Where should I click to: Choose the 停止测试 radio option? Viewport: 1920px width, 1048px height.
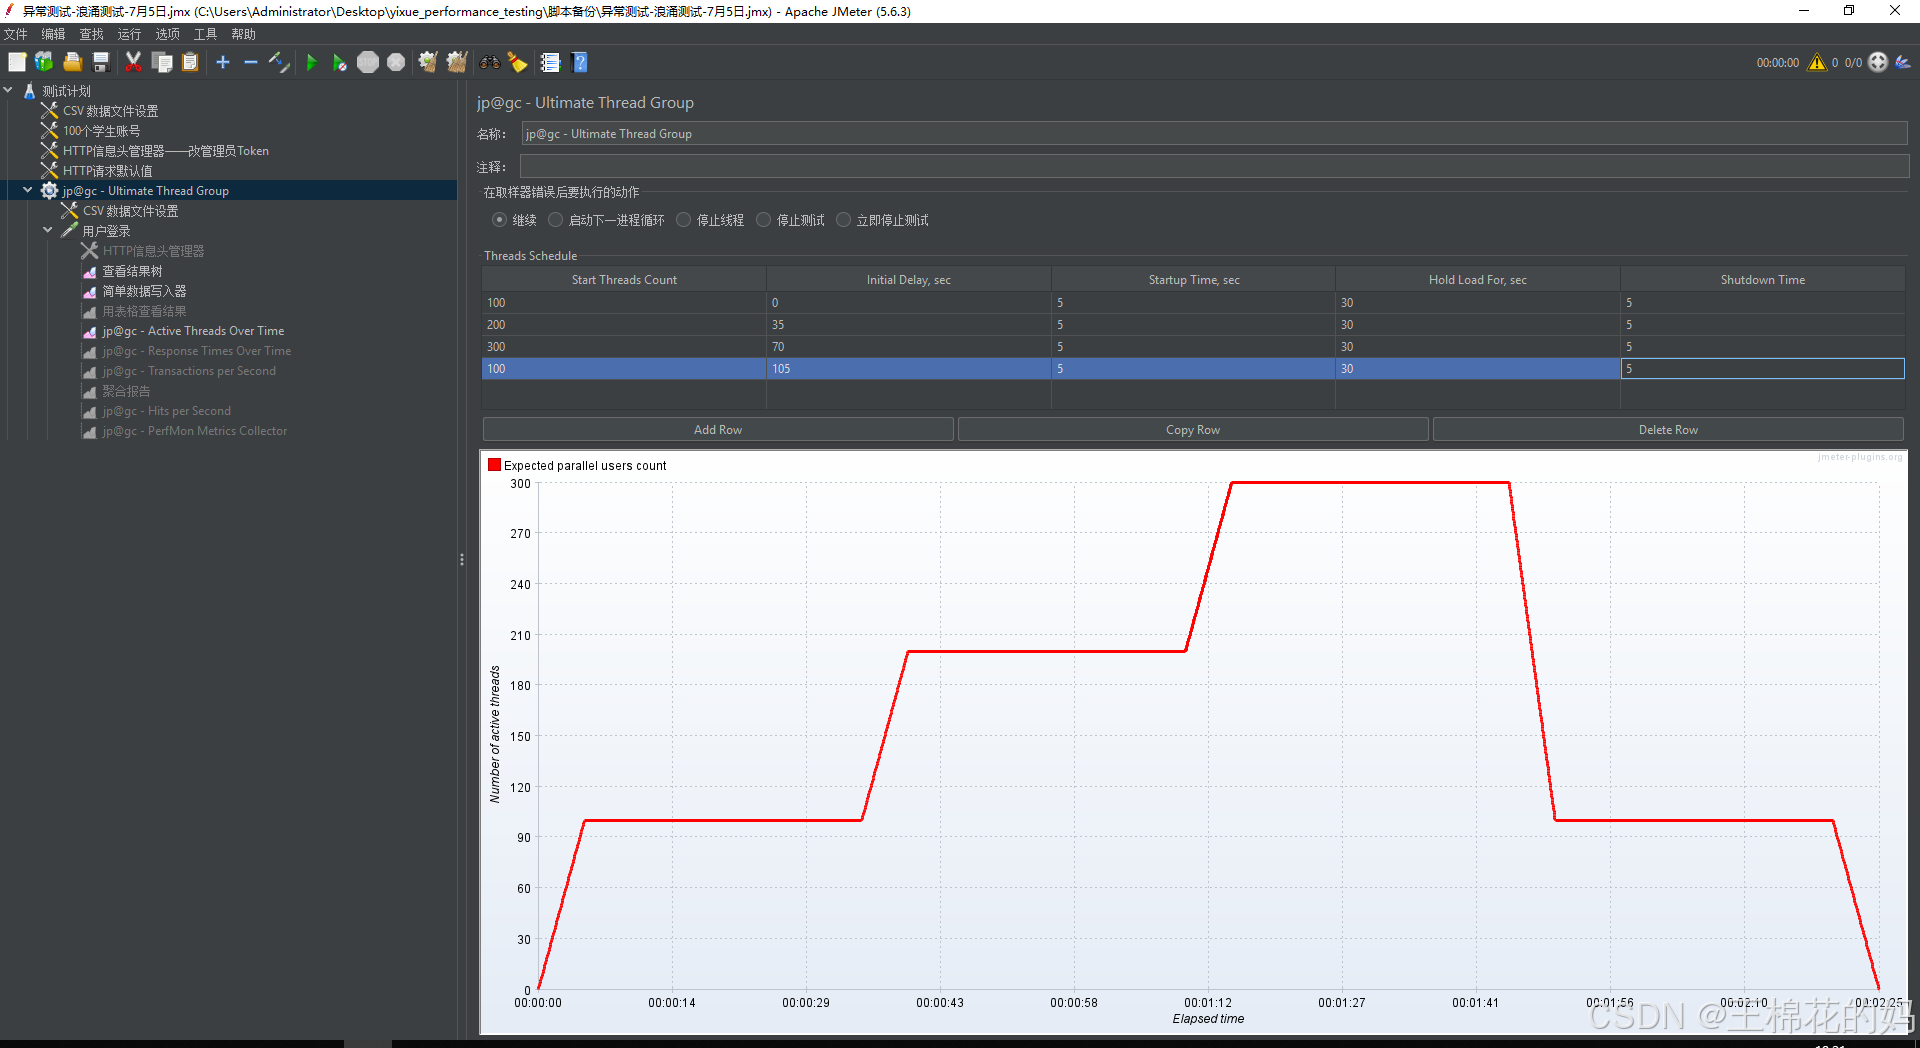click(x=764, y=220)
